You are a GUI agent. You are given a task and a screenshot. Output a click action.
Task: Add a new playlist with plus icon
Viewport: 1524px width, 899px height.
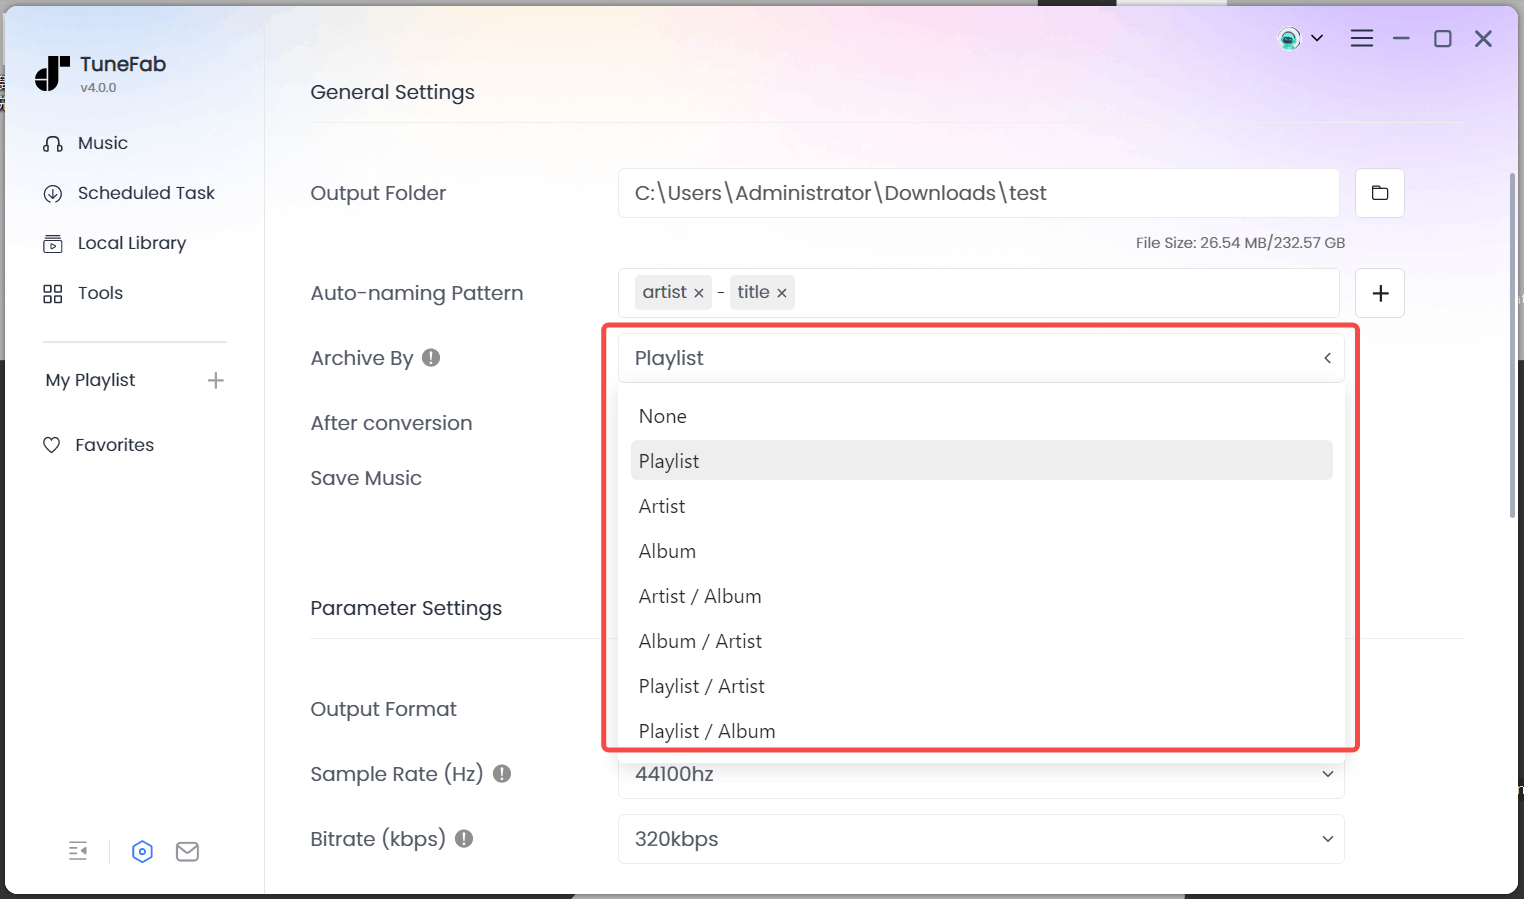click(215, 380)
